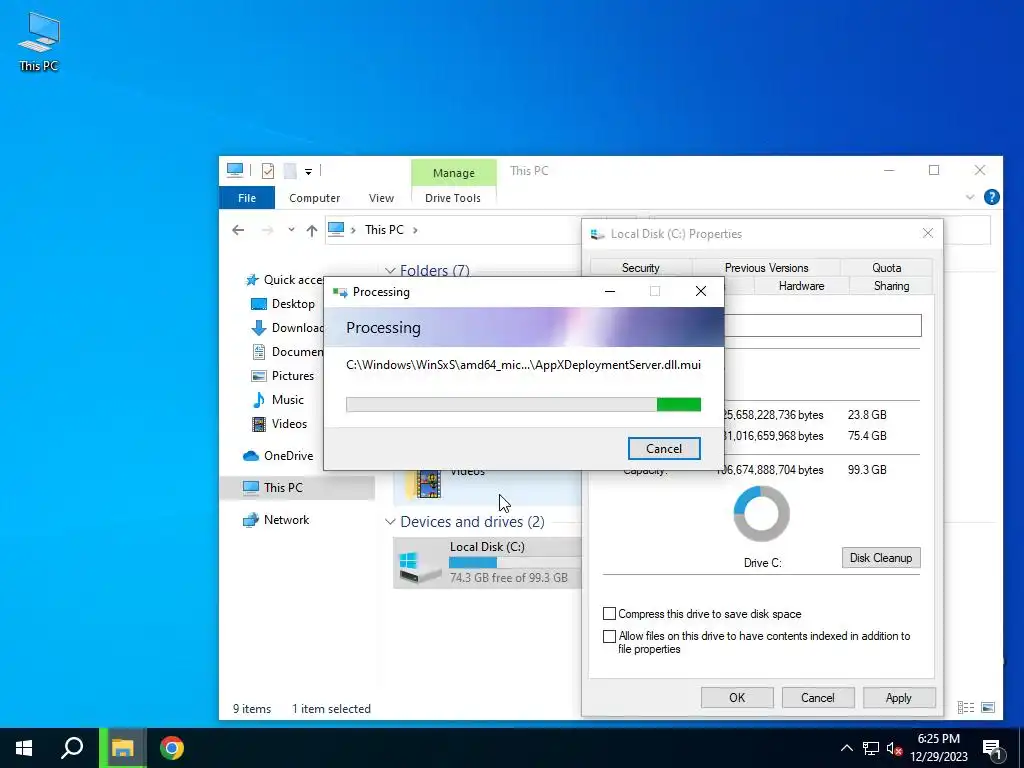1024x768 pixels.
Task: Close the Processing dialog
Action: pyautogui.click(x=701, y=291)
